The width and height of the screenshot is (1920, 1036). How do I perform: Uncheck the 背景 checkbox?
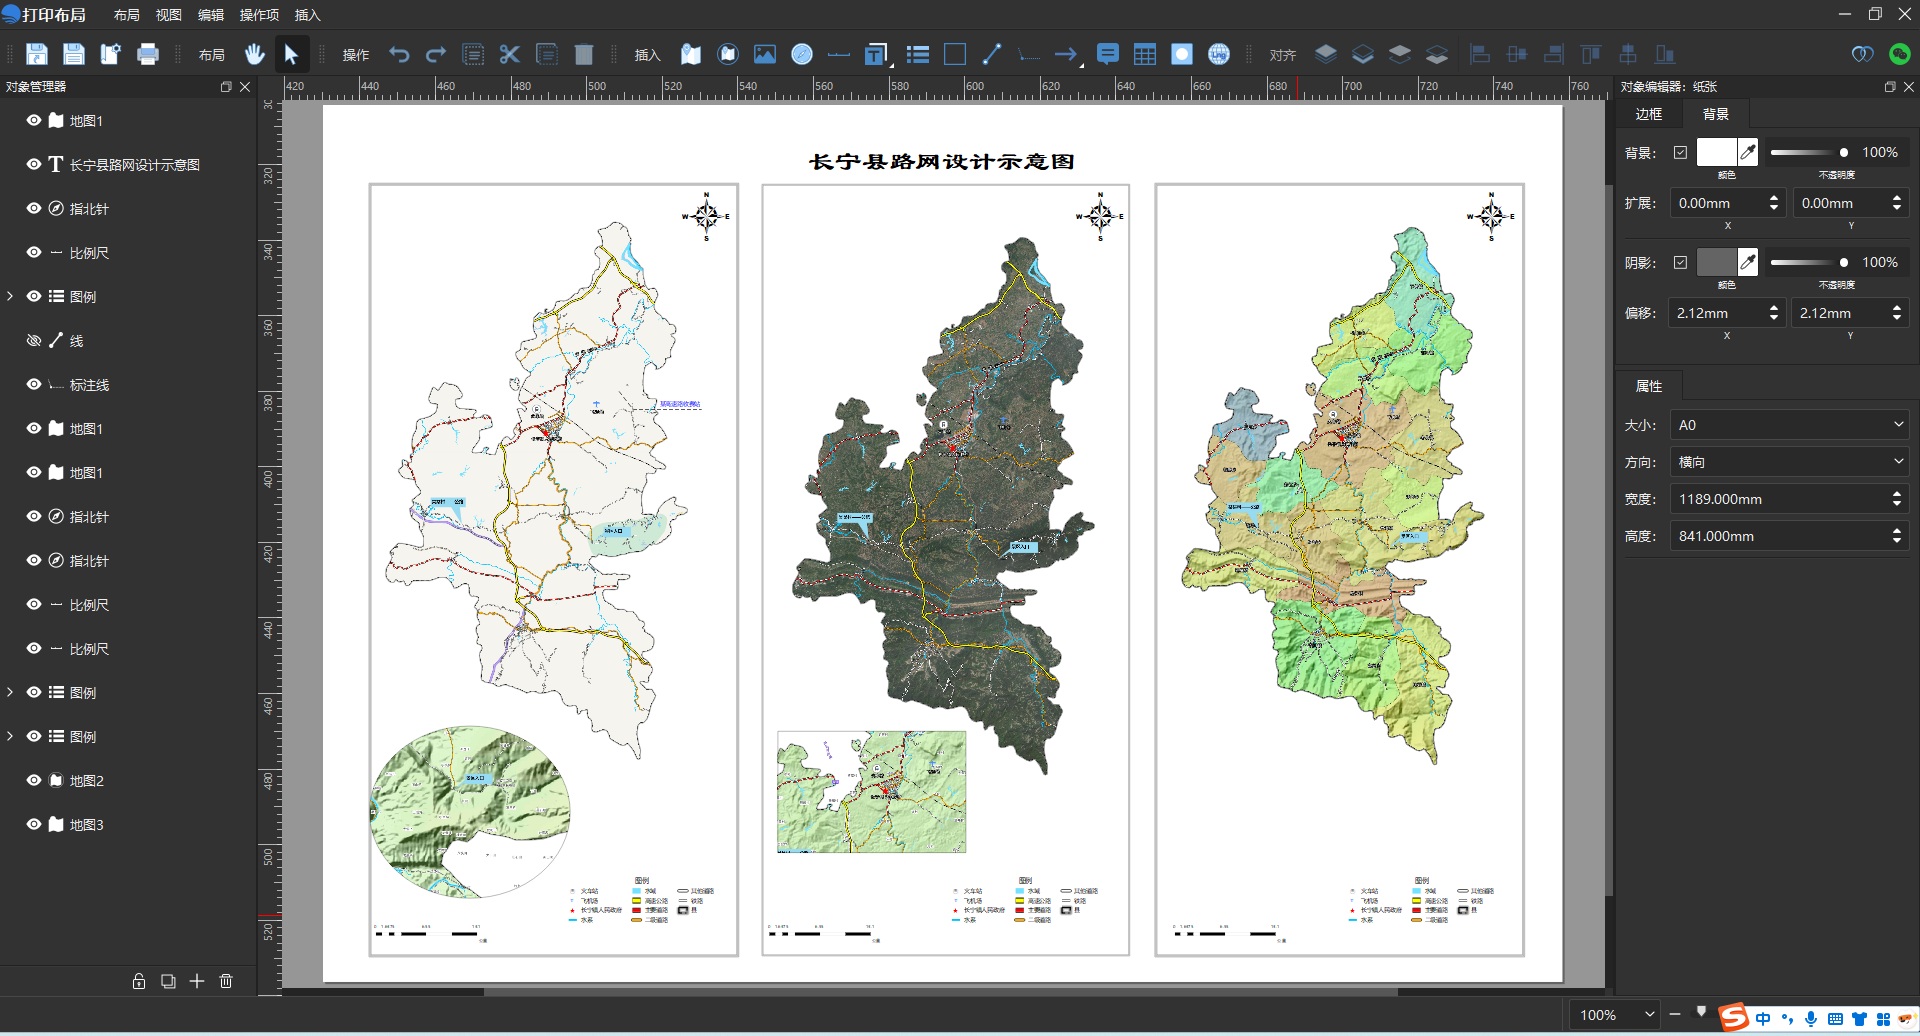1680,153
